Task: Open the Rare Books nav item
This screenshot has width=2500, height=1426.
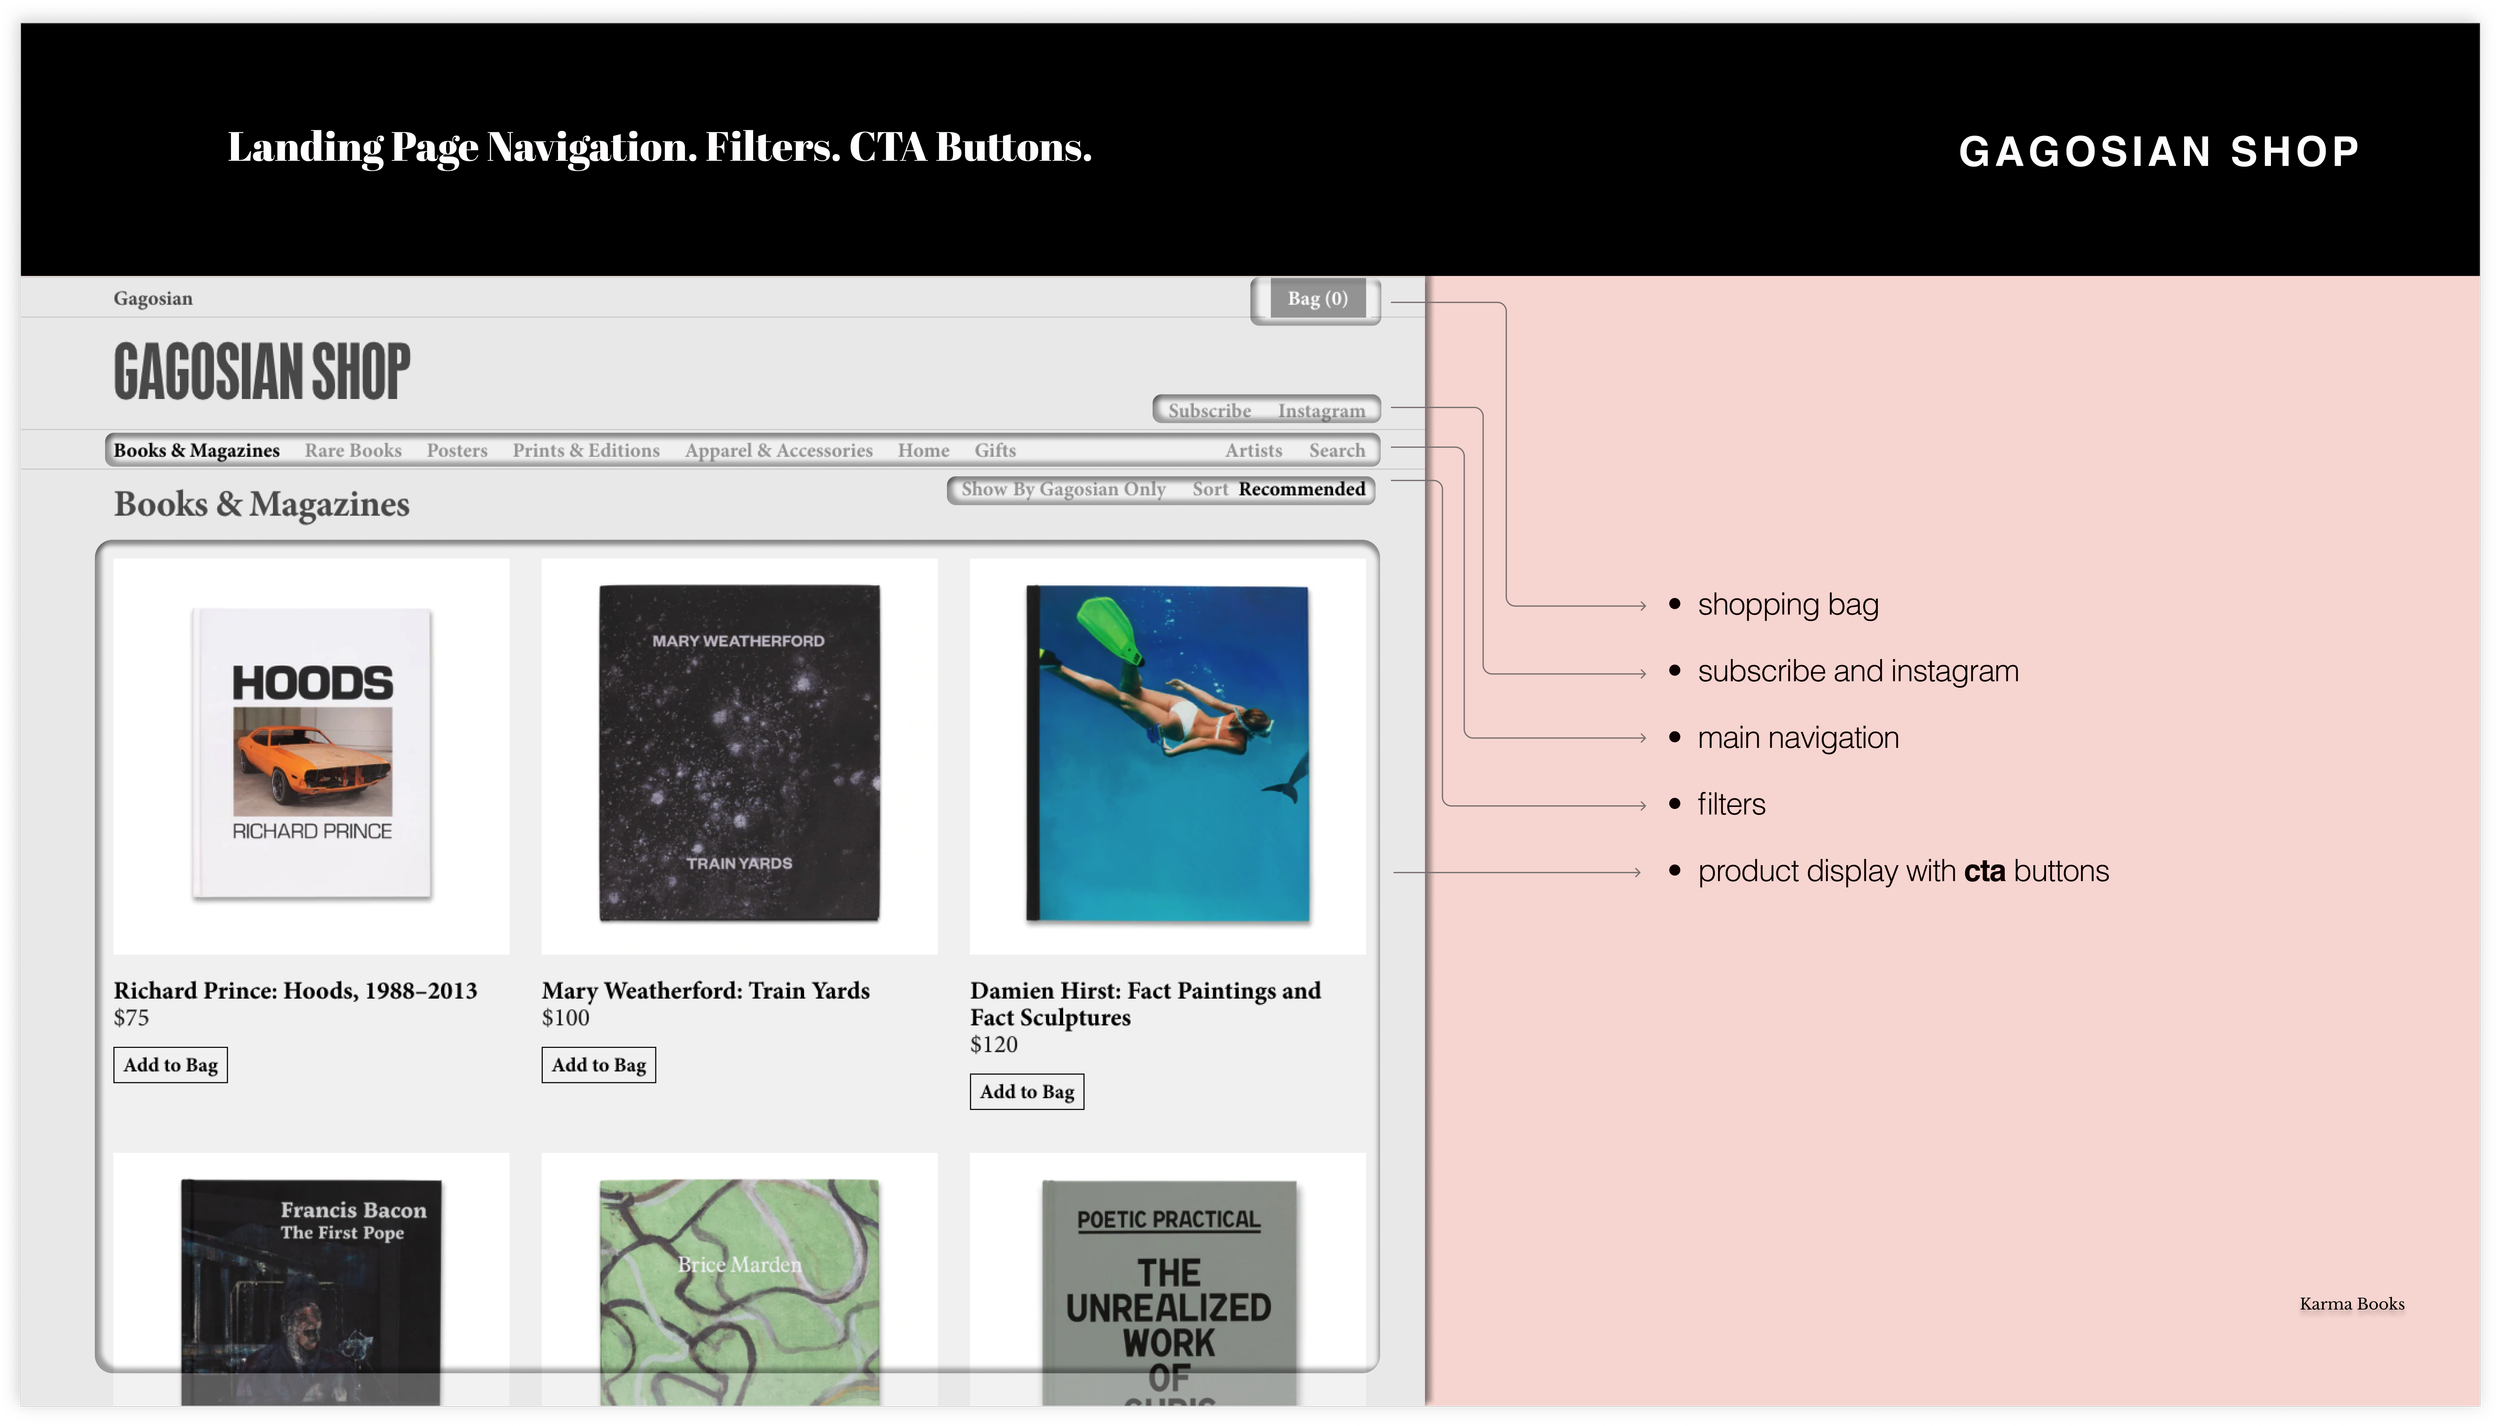Action: click(x=353, y=451)
